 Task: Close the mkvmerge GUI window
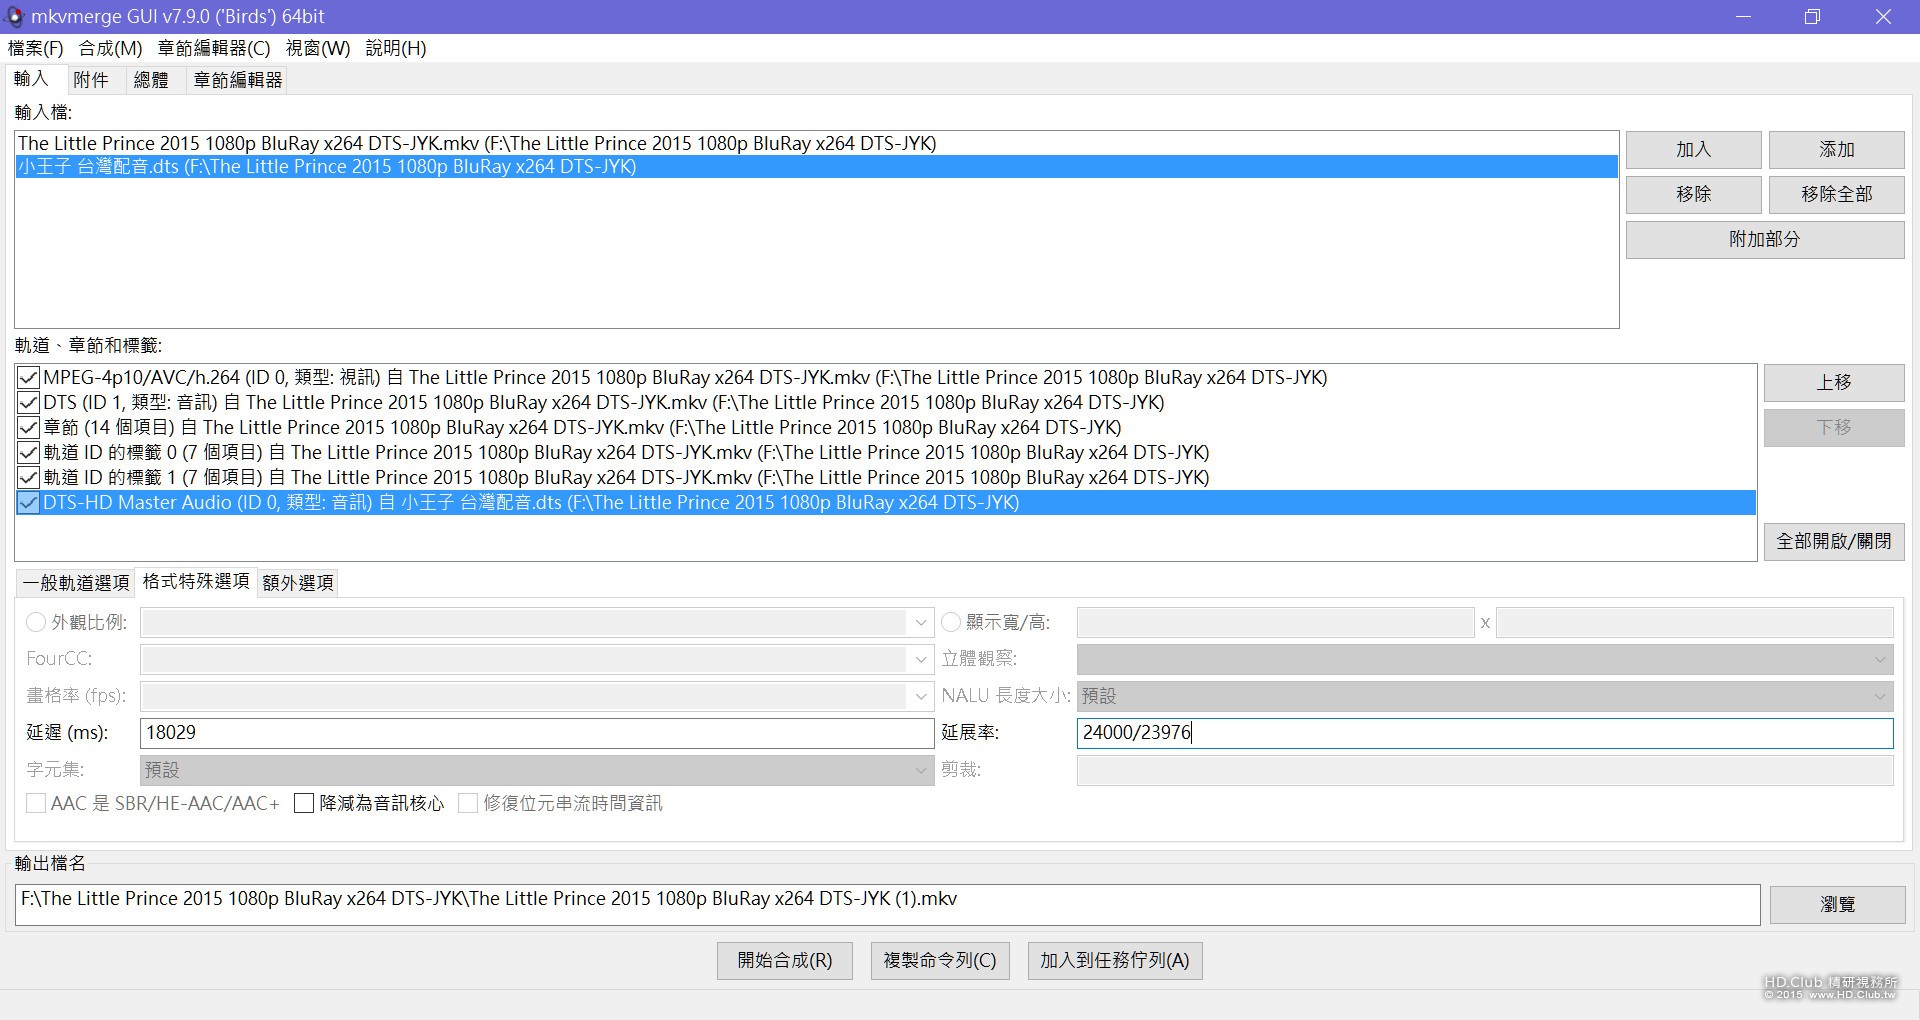pos(1883,16)
